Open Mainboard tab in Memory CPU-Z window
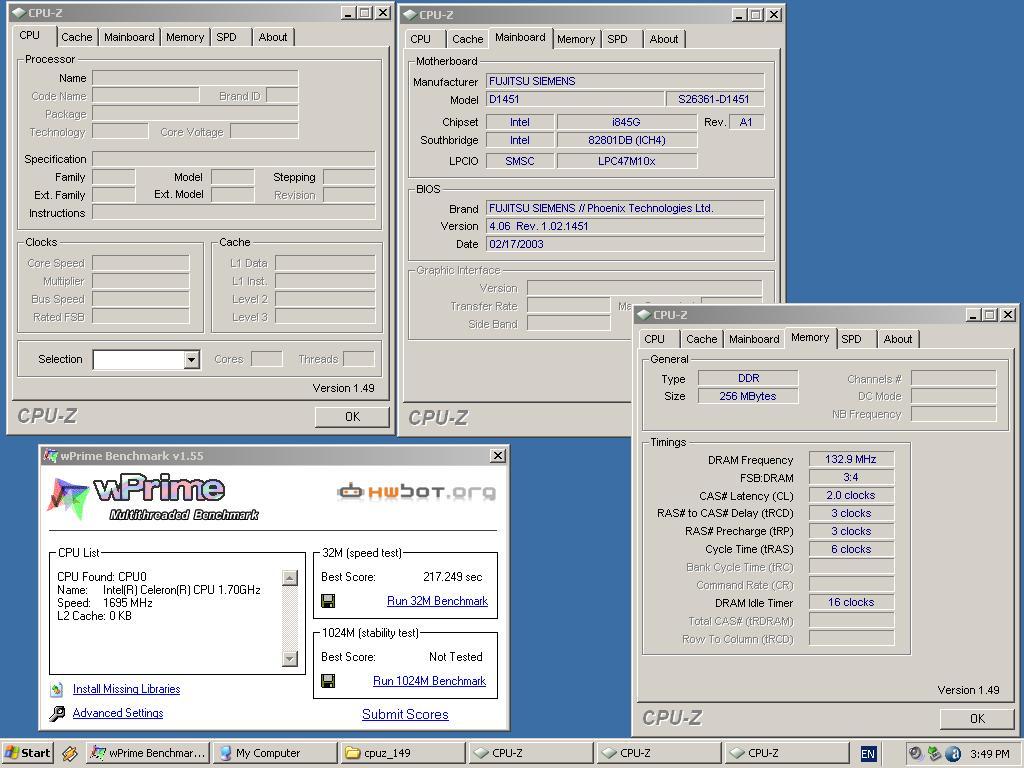Image resolution: width=1024 pixels, height=768 pixels. (x=754, y=339)
